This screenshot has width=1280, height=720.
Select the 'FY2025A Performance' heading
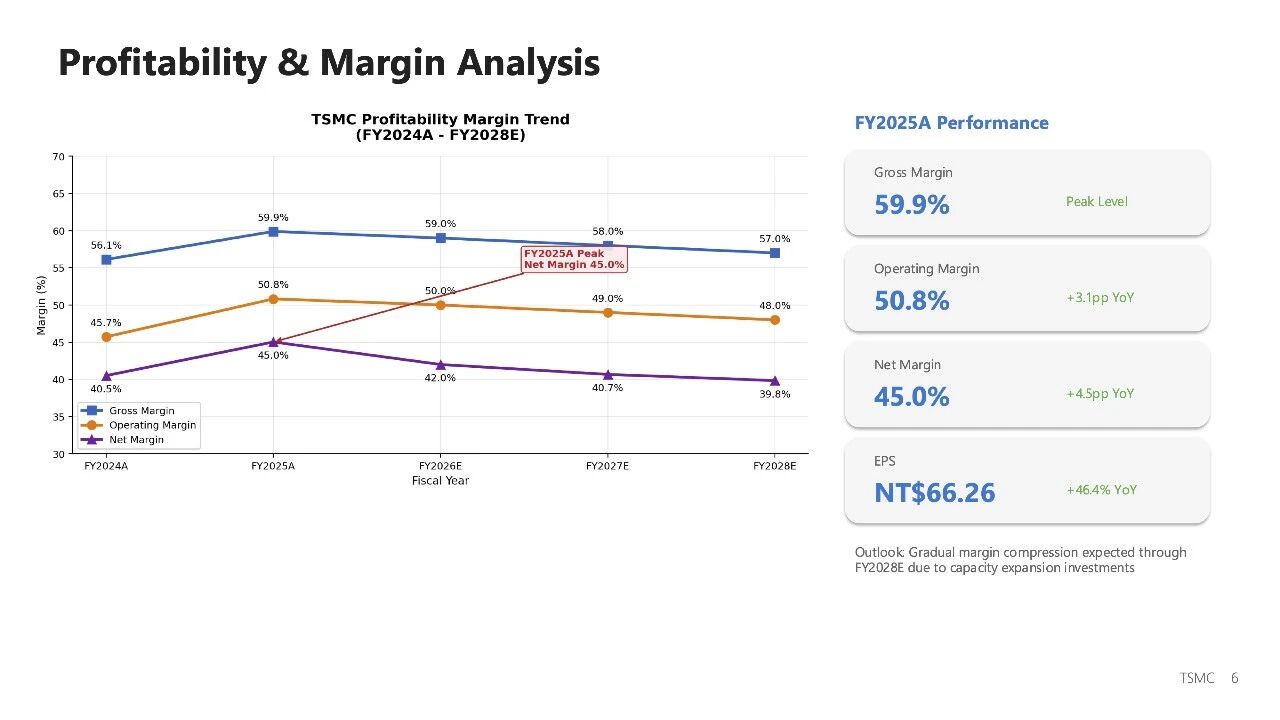tap(951, 123)
